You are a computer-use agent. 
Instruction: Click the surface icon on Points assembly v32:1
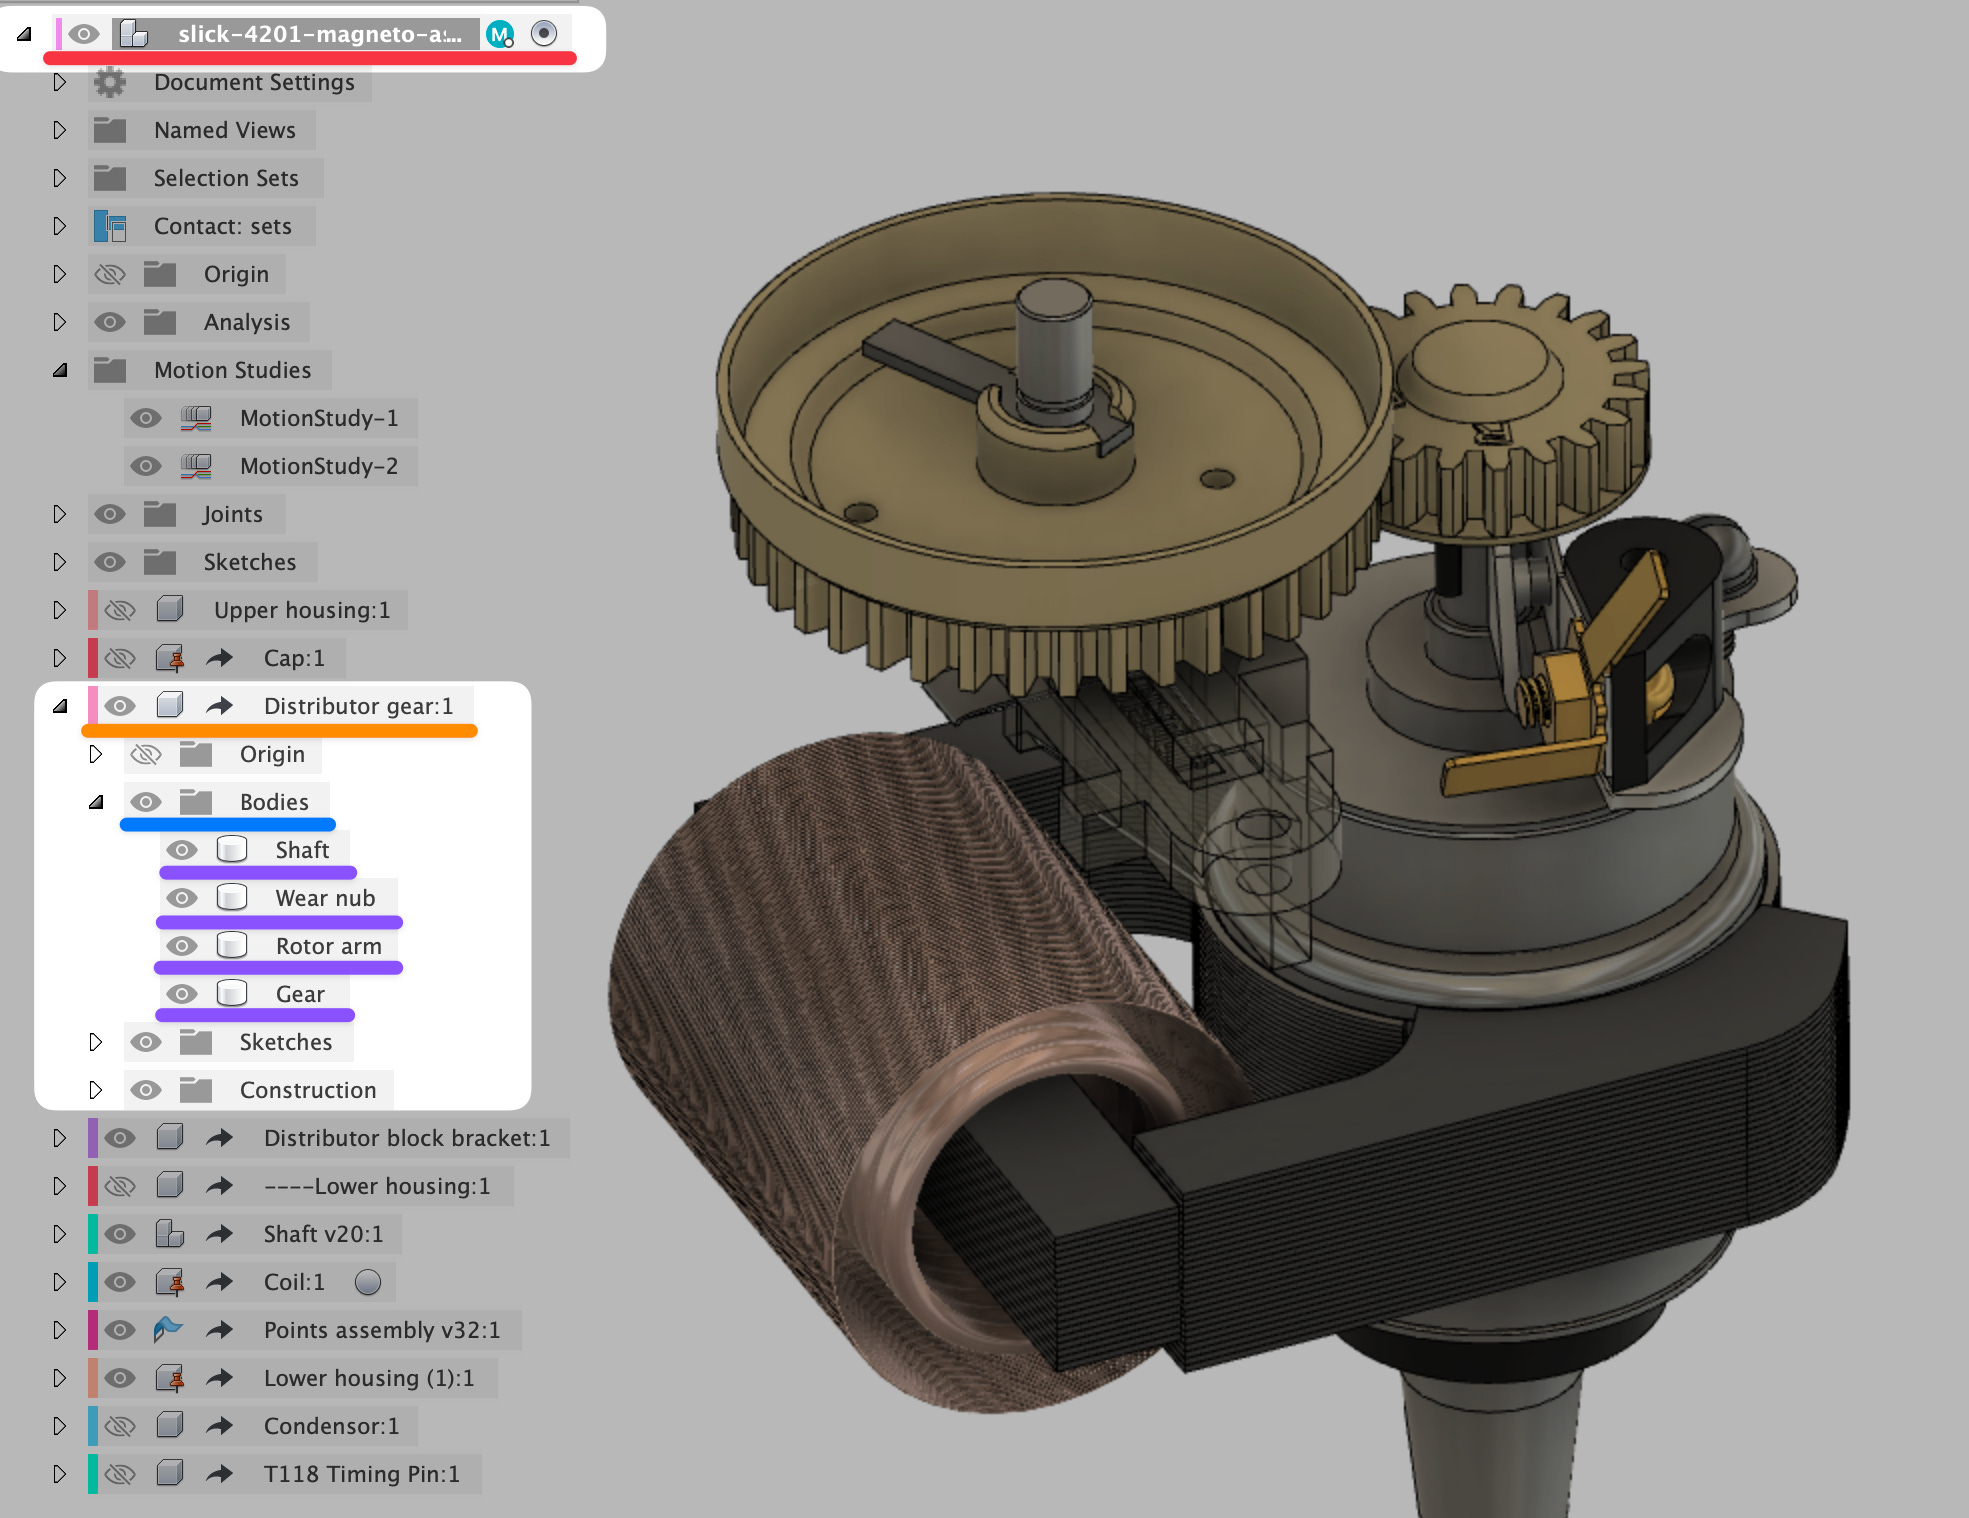coord(170,1330)
